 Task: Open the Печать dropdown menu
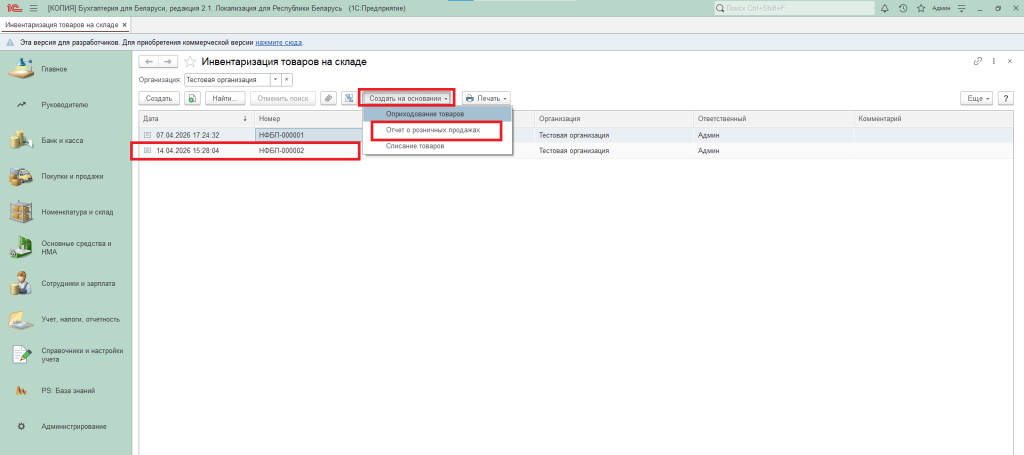486,98
